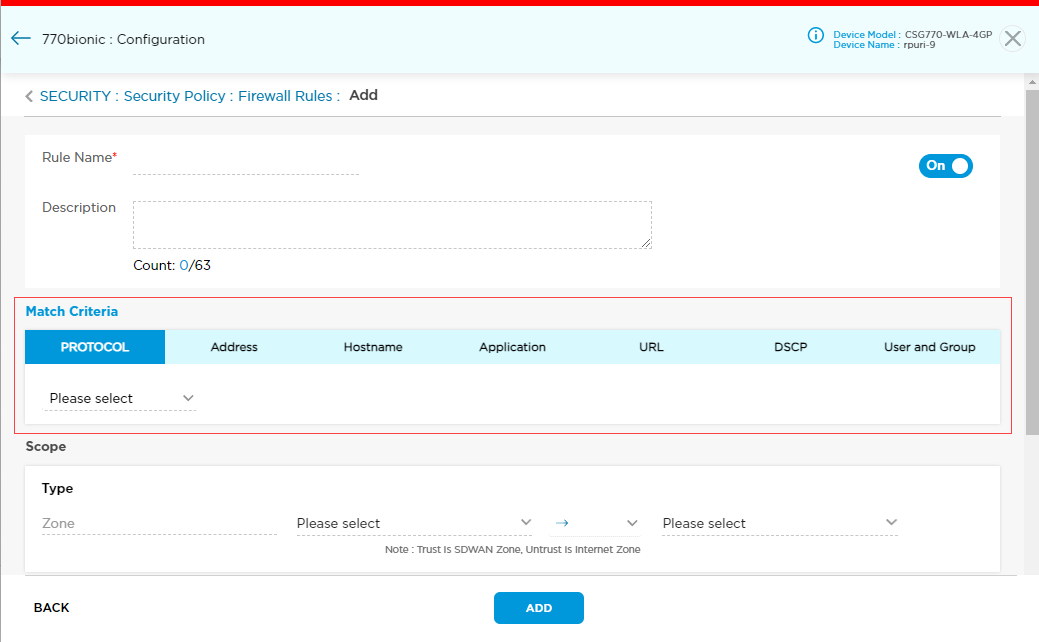Image resolution: width=1039 pixels, height=642 pixels.
Task: Open the Protocol 'Please select' dropdown
Action: (x=120, y=398)
